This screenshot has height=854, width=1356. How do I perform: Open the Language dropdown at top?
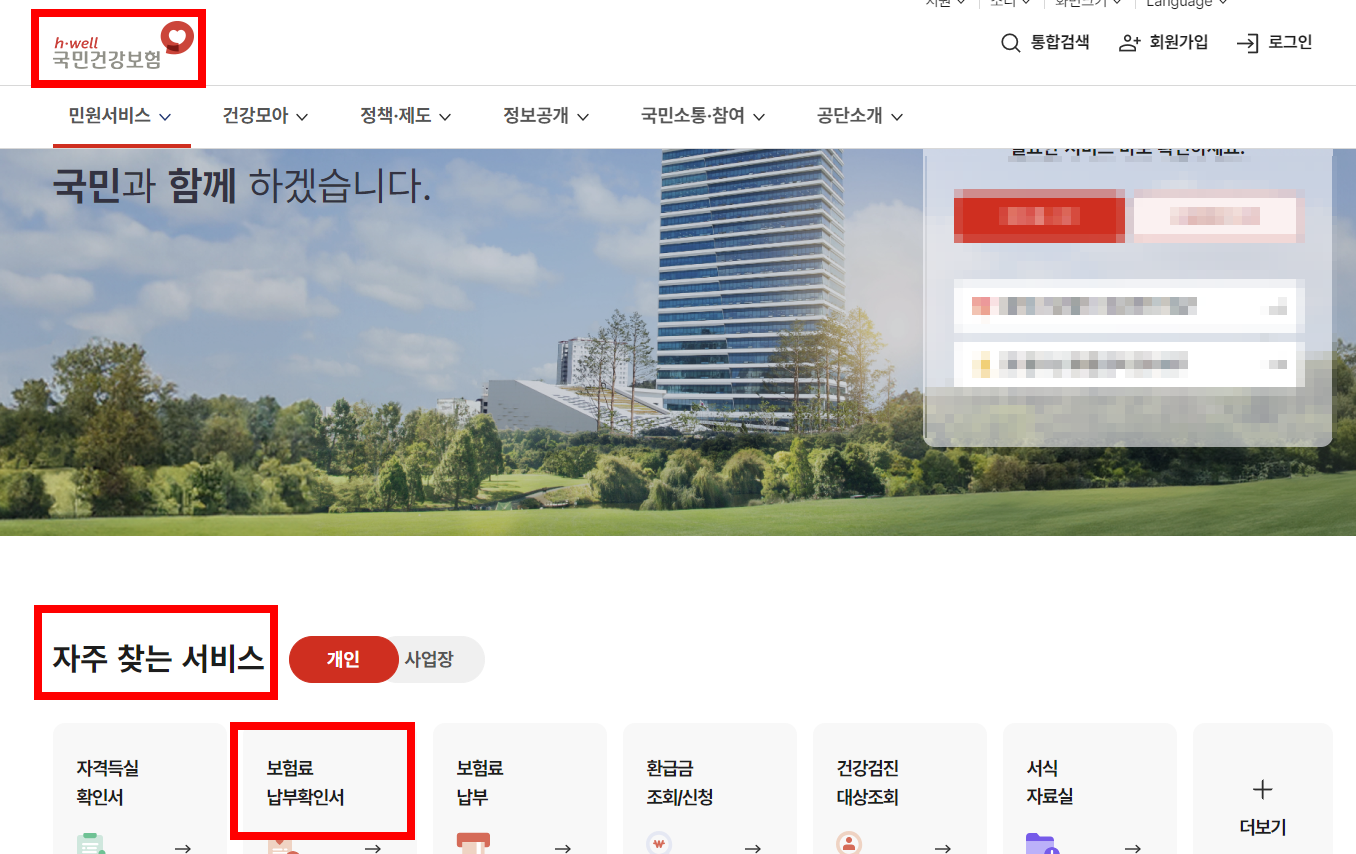1186,4
